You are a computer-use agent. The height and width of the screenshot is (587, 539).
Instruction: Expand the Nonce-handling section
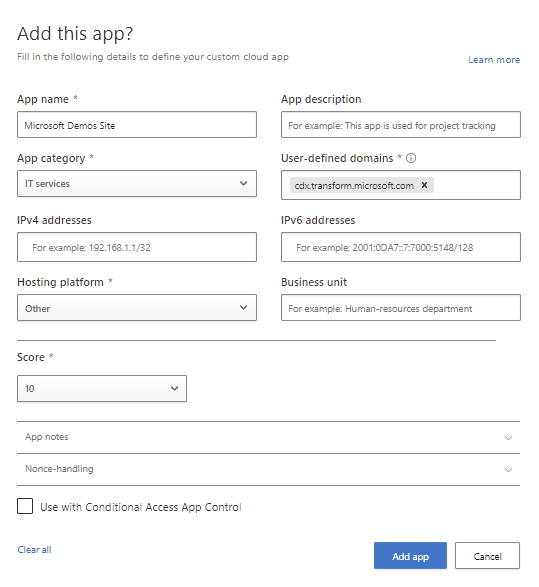point(268,469)
